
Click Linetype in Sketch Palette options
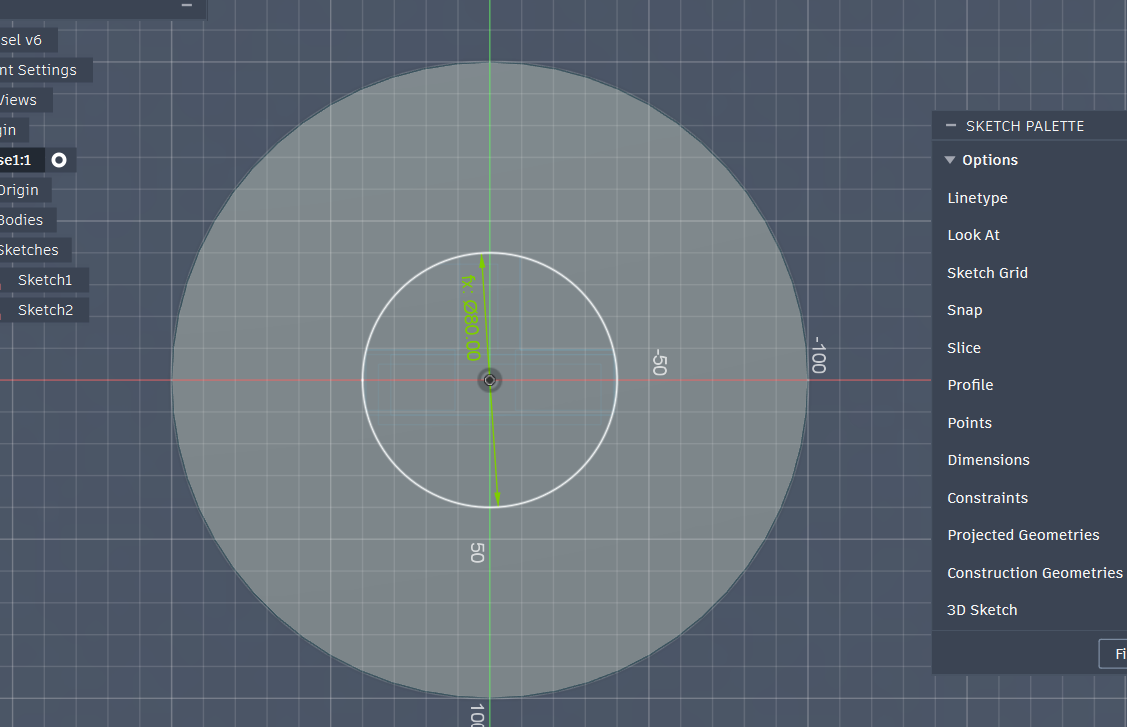978,198
